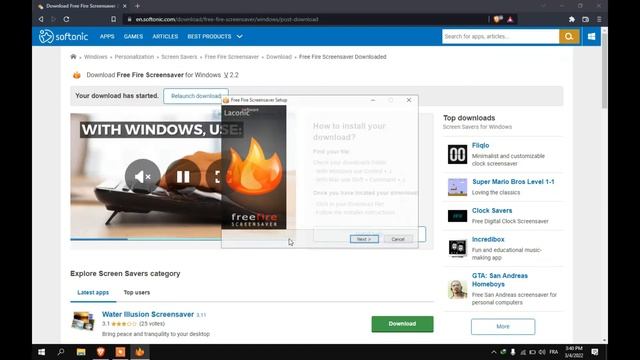Image resolution: width=640 pixels, height=360 pixels.
Task: Click the browser address bar
Action: click(x=306, y=19)
